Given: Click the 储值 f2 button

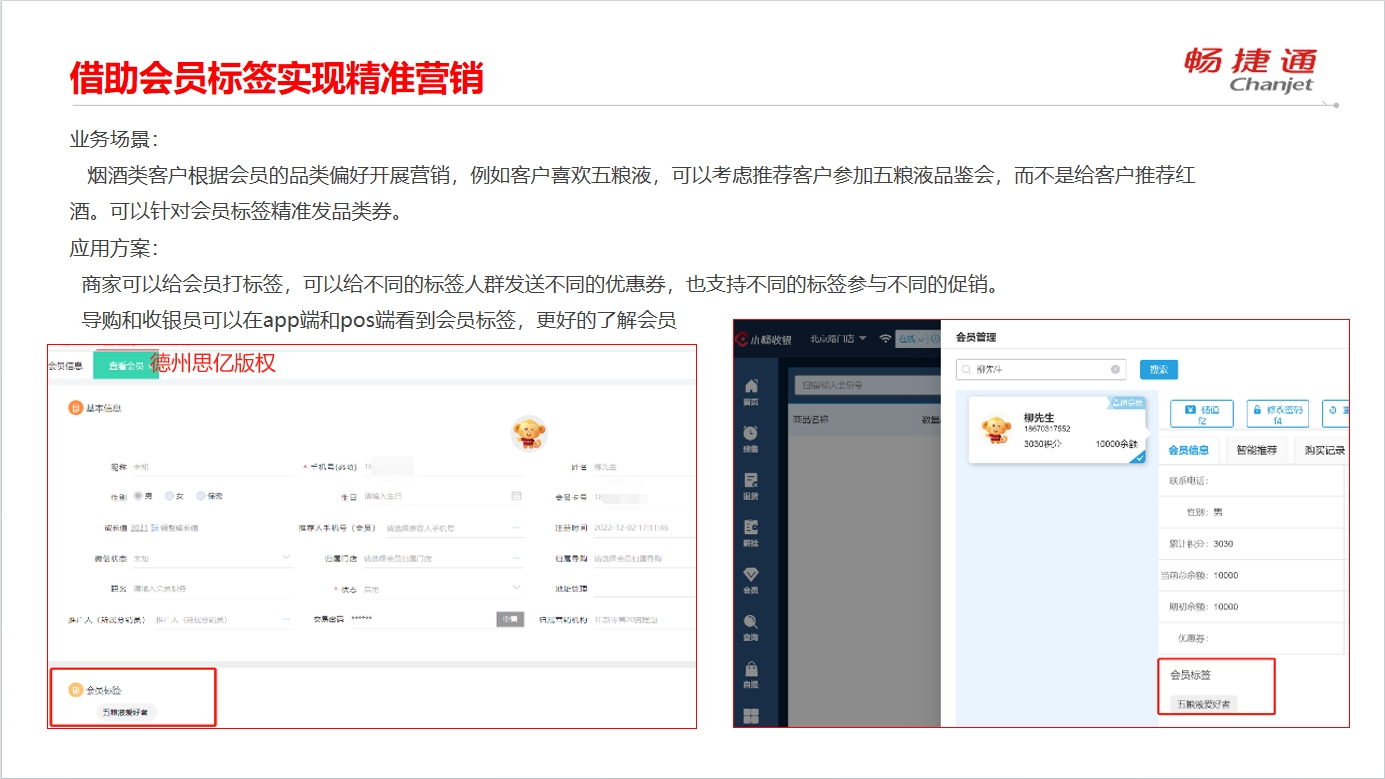Looking at the screenshot, I should (x=1201, y=414).
